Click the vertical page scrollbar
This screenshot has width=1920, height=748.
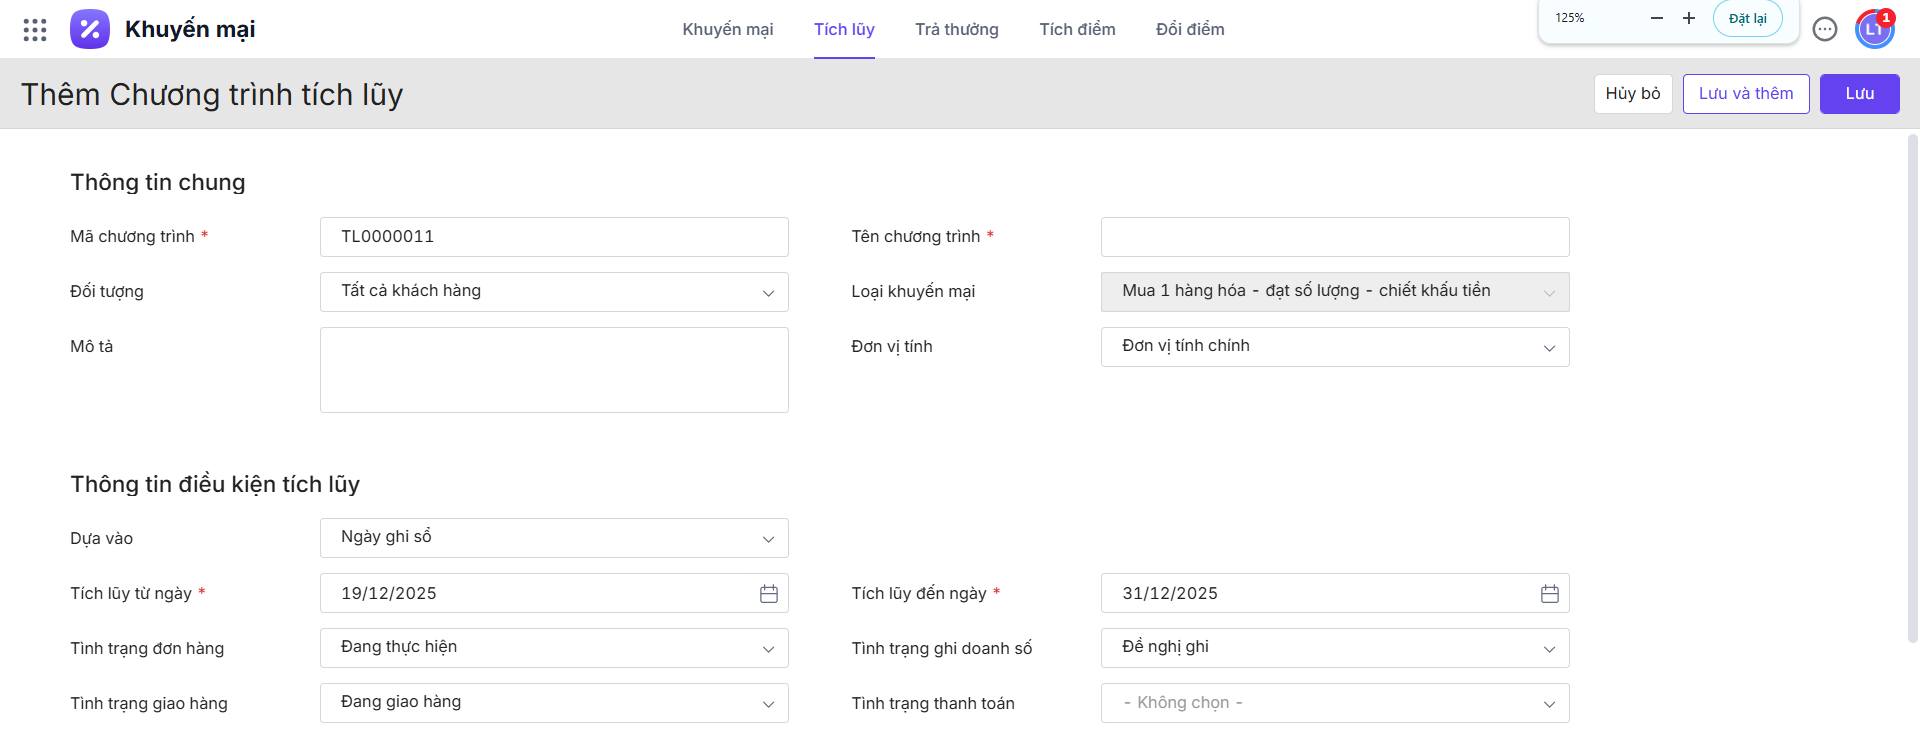pos(1912,390)
